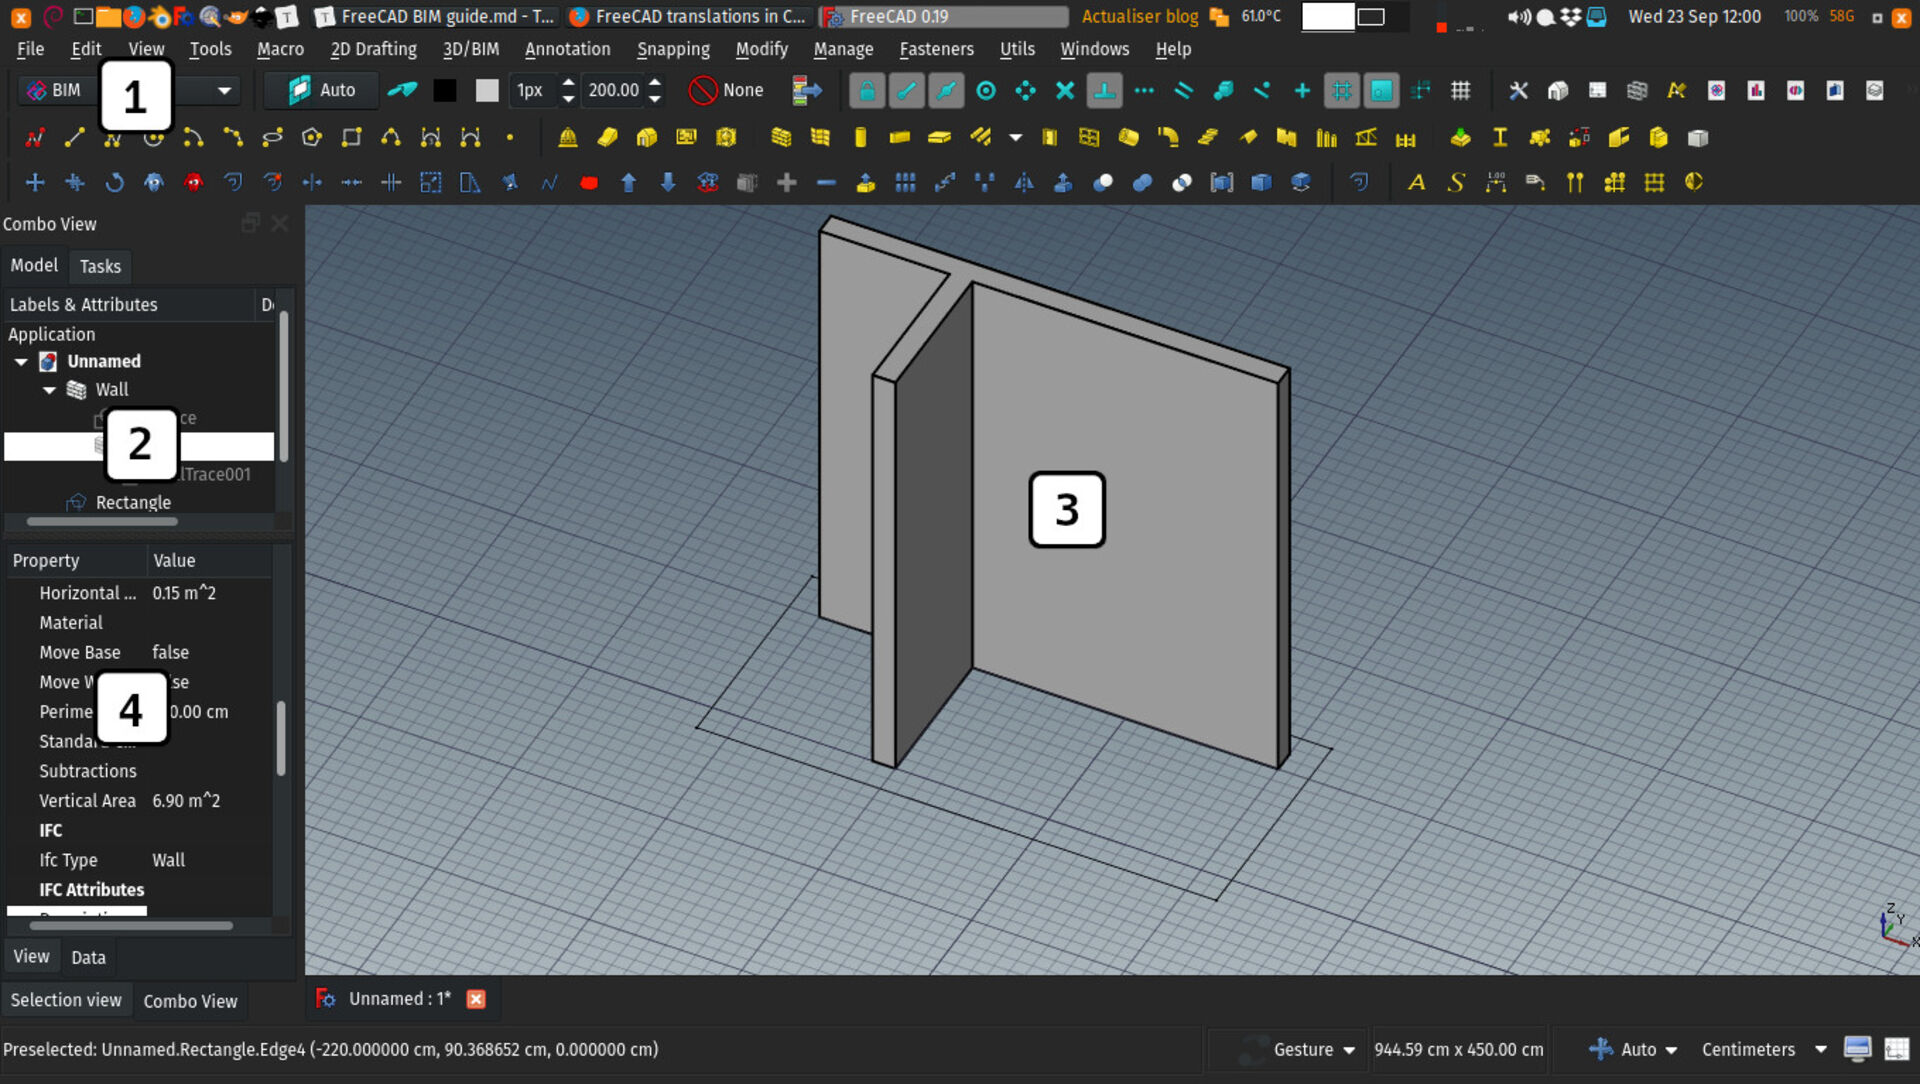
Task: Open the Fasteners menu
Action: pyautogui.click(x=936, y=49)
